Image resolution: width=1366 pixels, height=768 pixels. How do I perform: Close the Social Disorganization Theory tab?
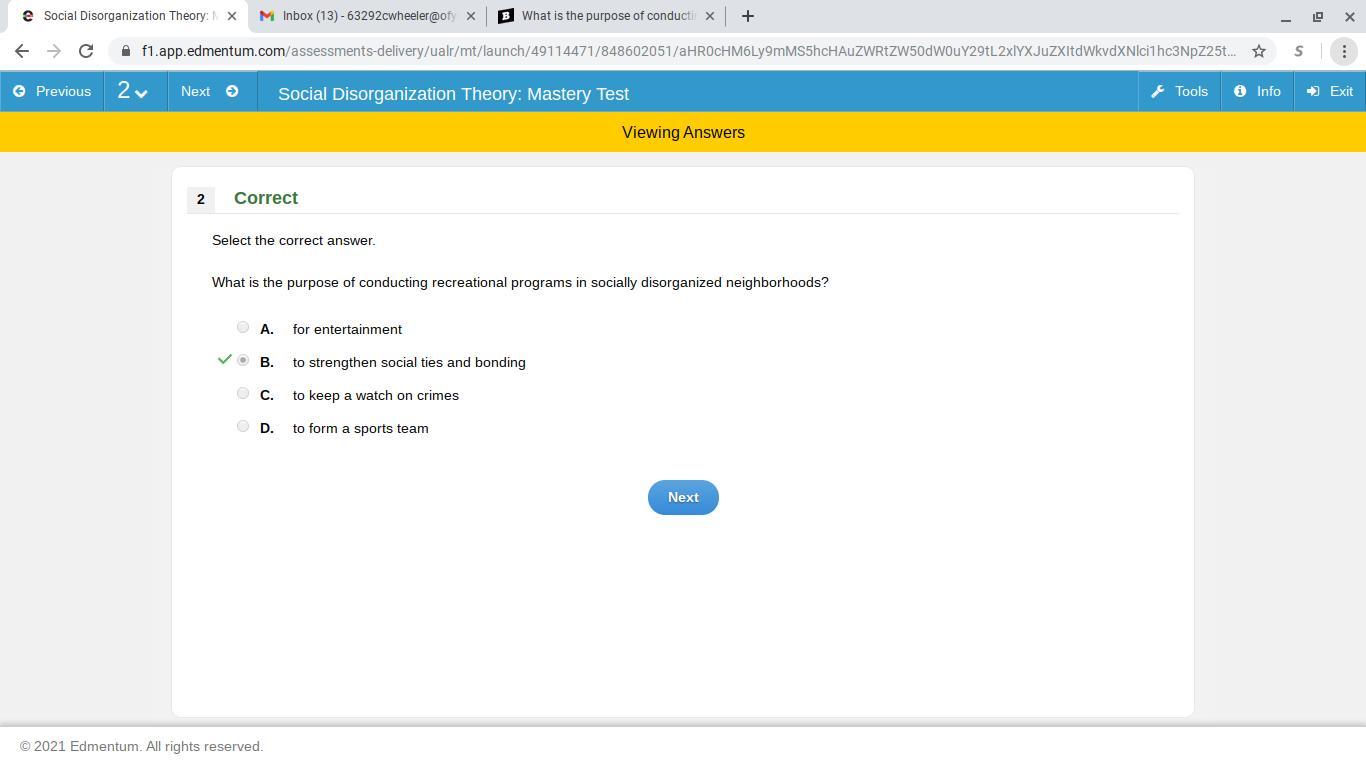point(232,16)
